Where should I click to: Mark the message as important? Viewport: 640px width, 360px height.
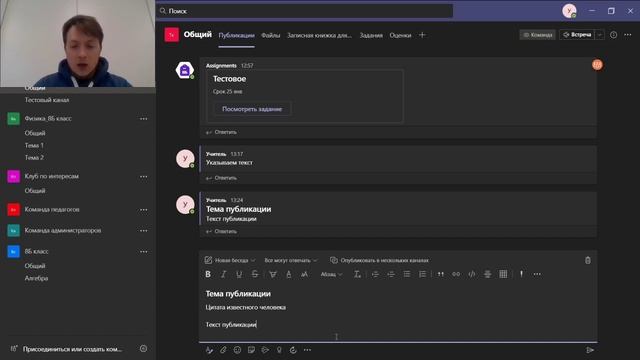tap(521, 274)
